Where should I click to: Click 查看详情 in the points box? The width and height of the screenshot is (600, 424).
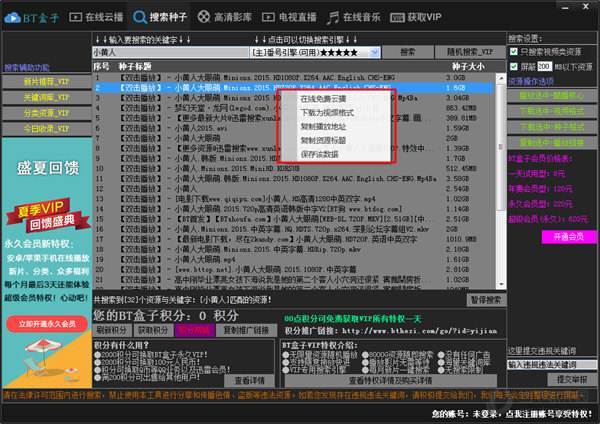click(x=249, y=380)
